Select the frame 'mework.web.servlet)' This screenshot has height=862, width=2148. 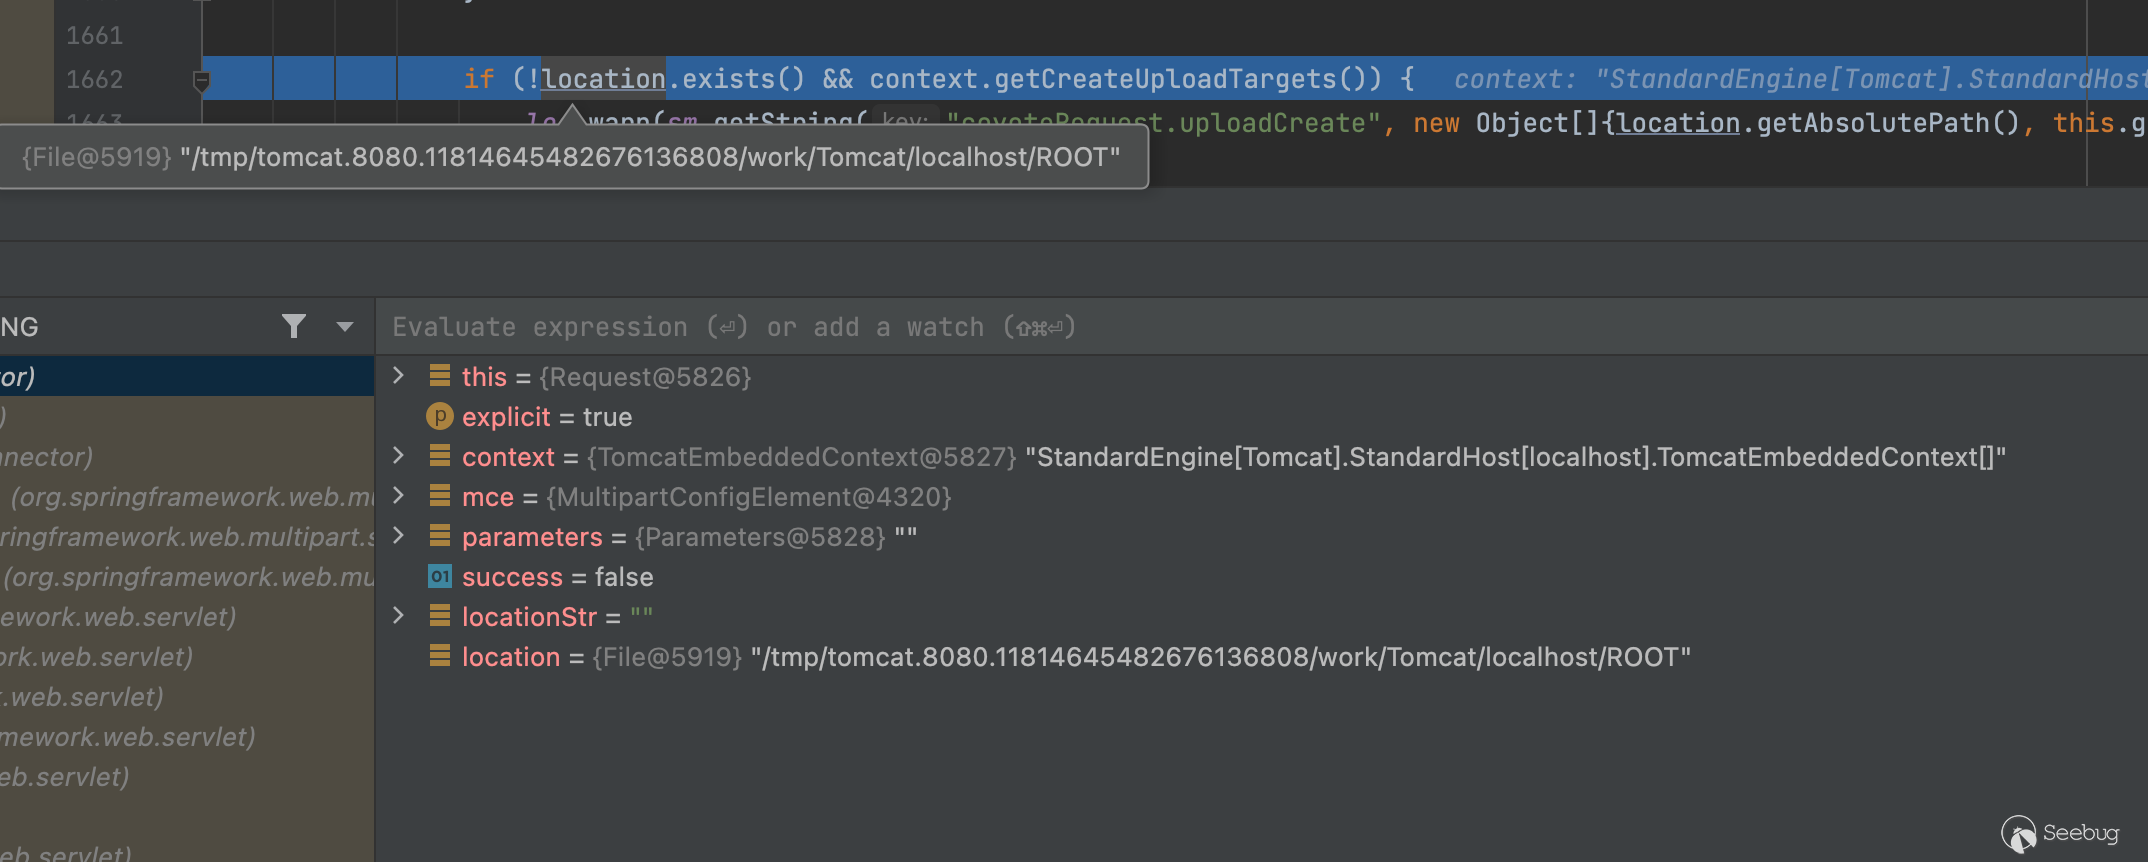(x=187, y=737)
